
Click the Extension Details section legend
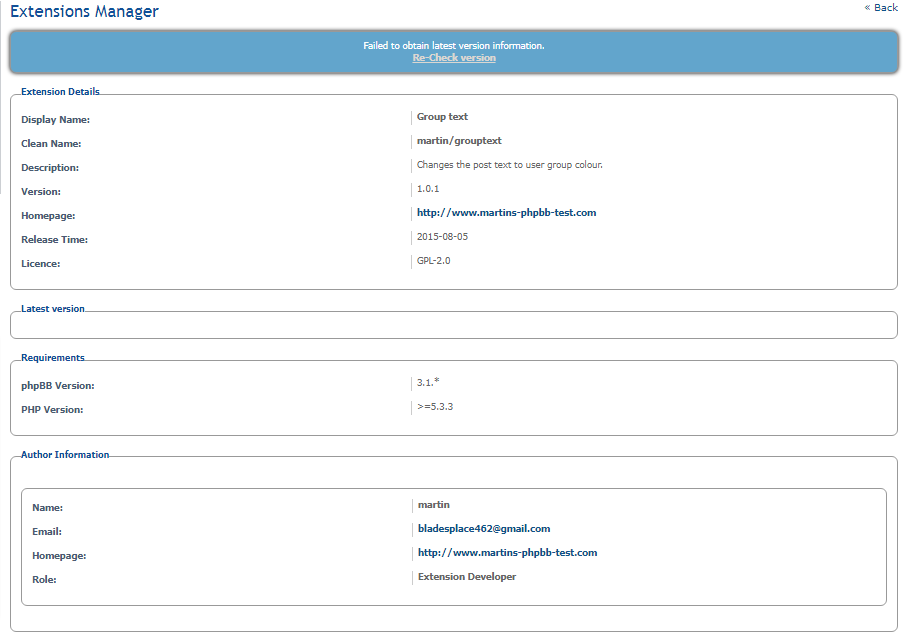coord(60,92)
